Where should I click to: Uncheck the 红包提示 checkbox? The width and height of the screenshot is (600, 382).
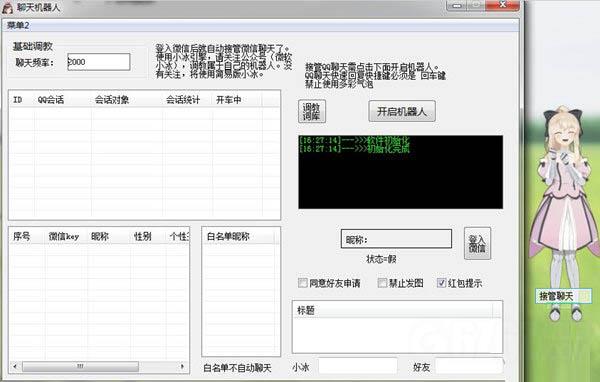pos(442,283)
